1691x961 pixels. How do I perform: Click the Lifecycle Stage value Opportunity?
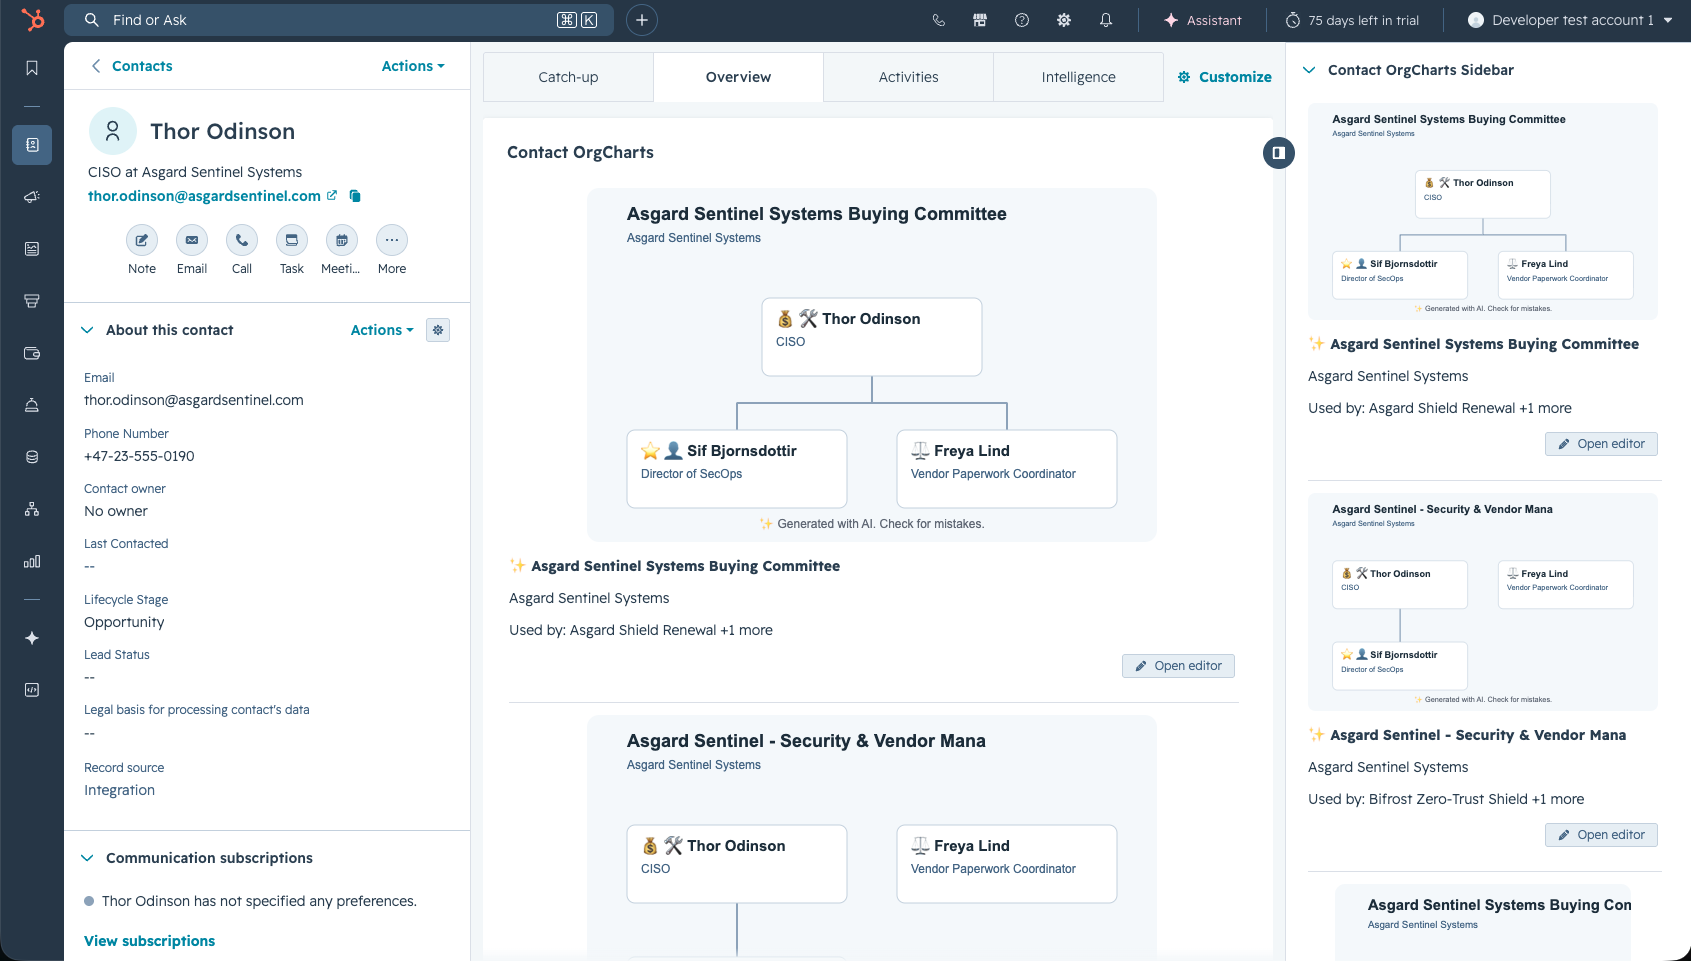pos(124,622)
